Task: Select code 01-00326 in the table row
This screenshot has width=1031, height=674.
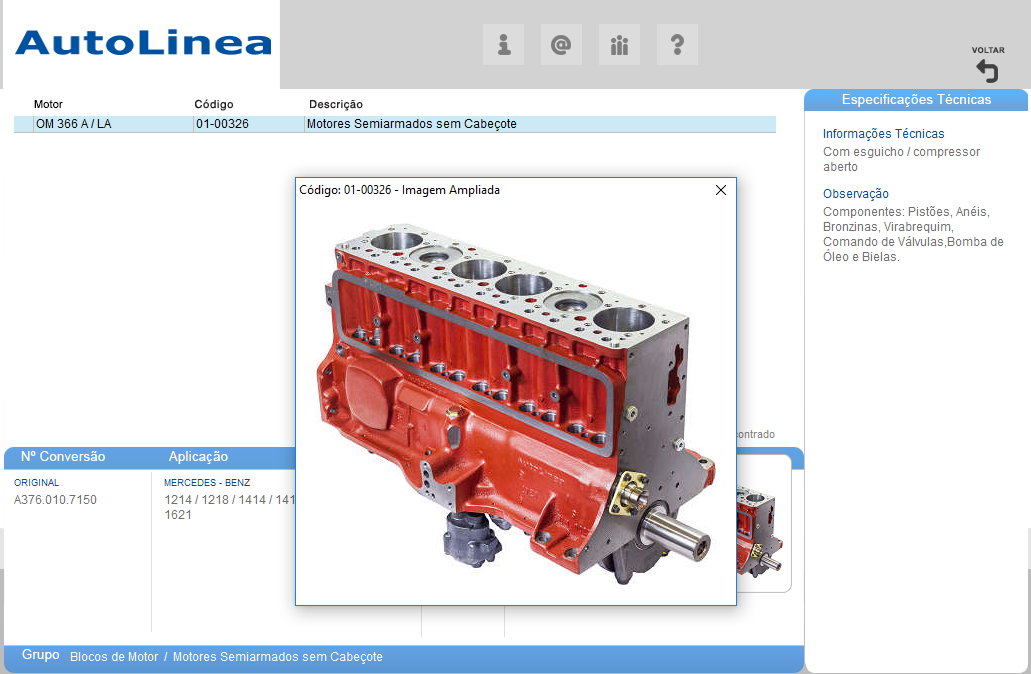Action: click(x=222, y=124)
